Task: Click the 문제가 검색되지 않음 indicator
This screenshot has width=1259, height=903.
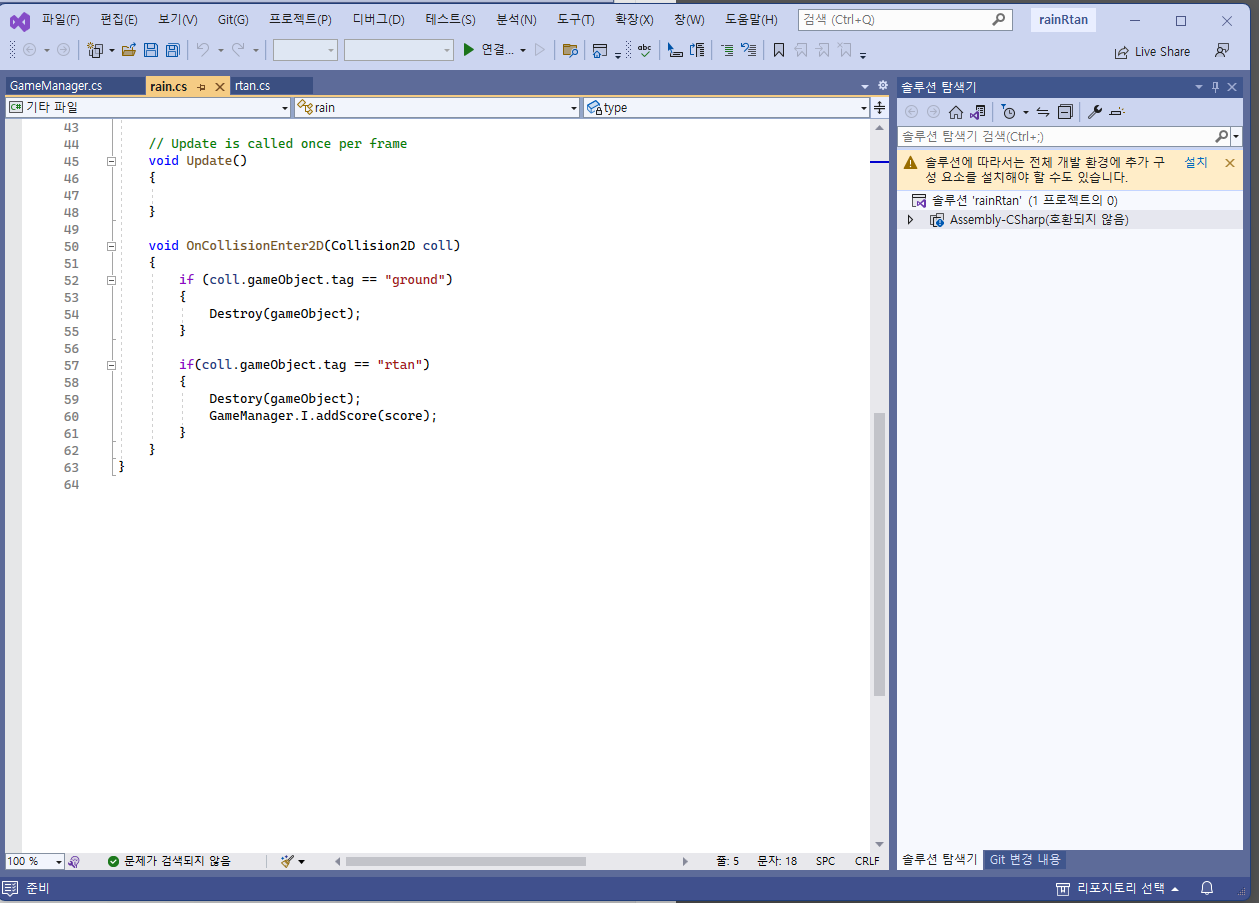Action: click(x=169, y=861)
